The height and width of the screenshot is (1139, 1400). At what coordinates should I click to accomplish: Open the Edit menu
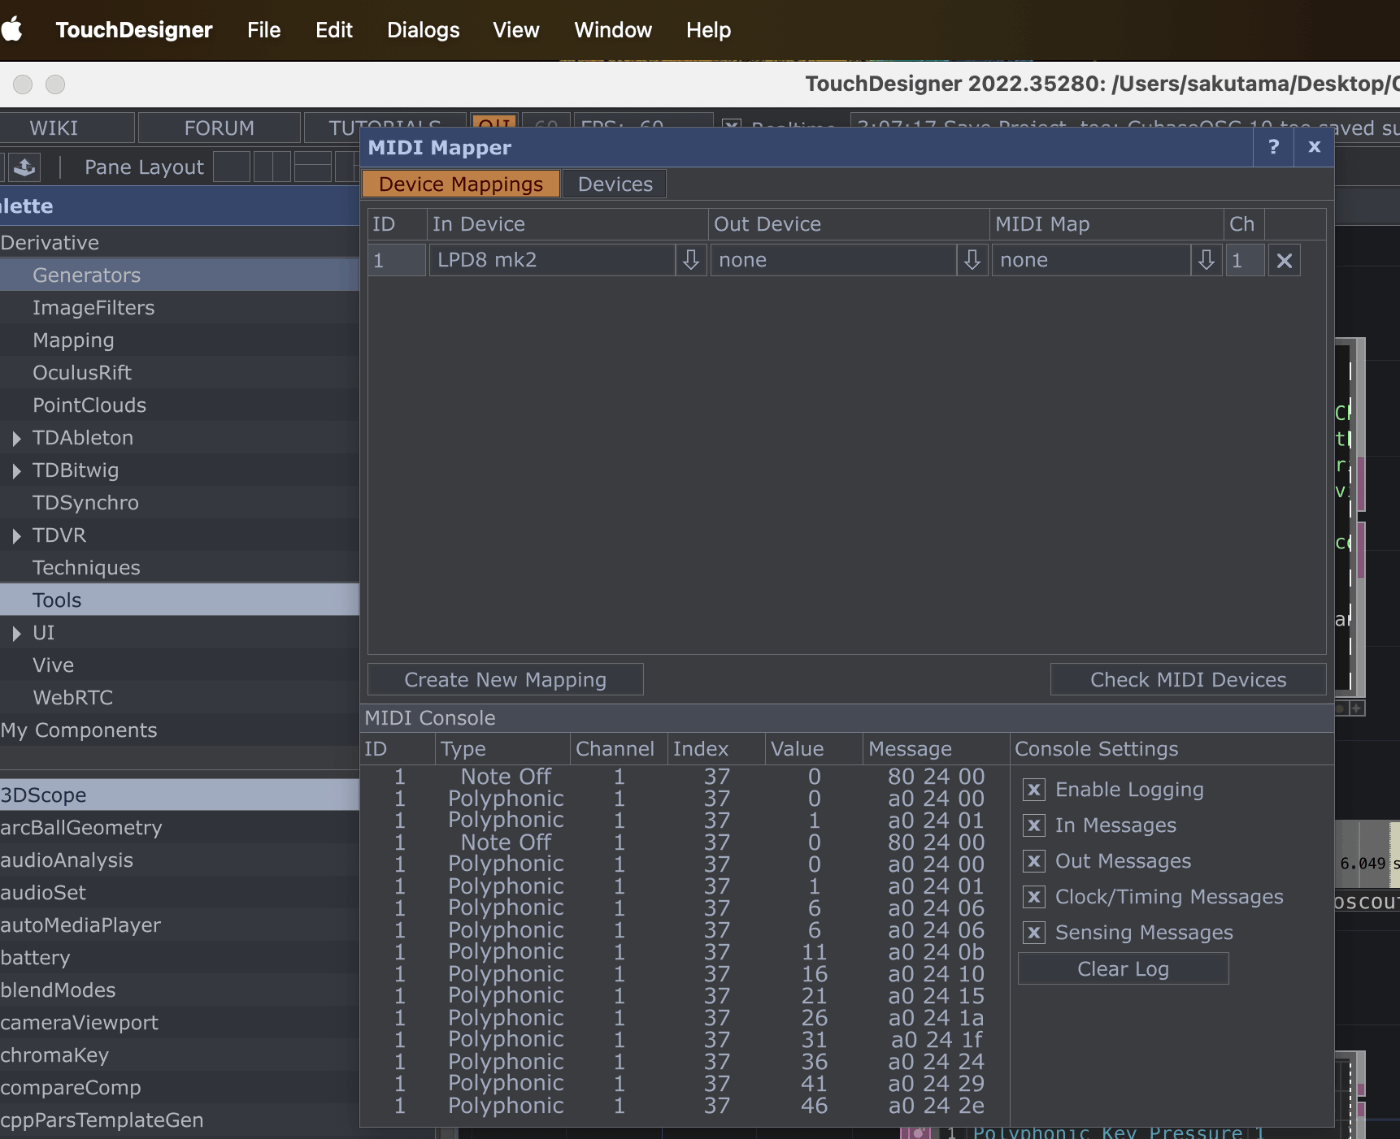(x=334, y=30)
